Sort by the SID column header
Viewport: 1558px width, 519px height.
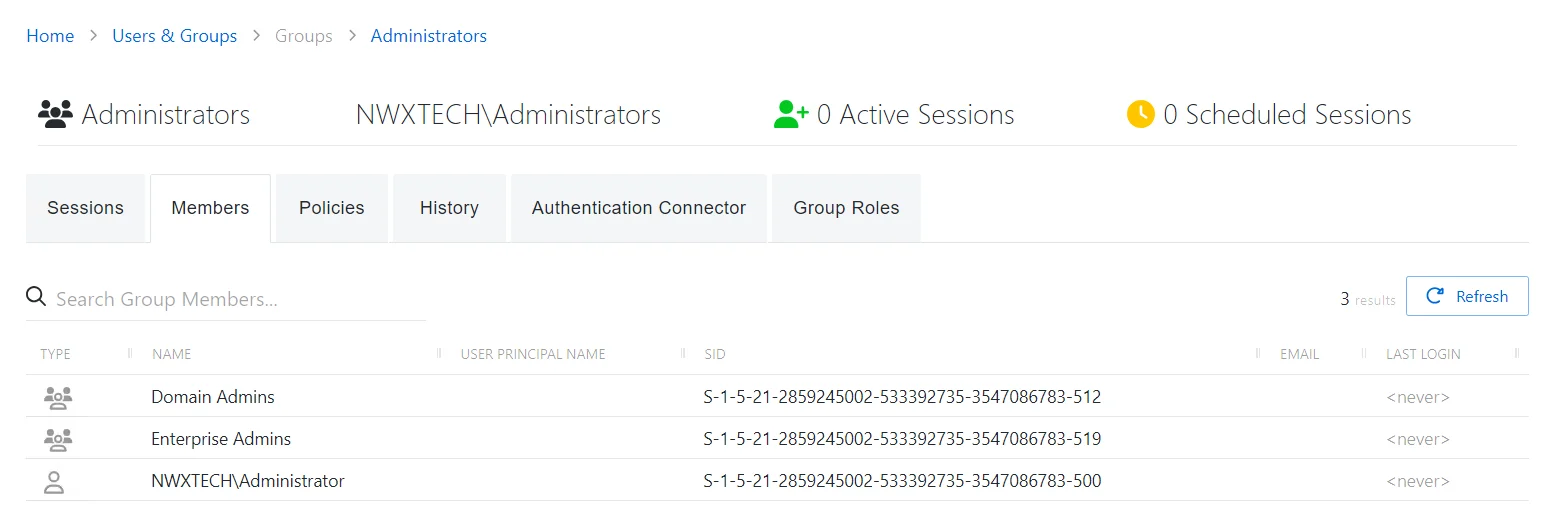click(x=715, y=354)
